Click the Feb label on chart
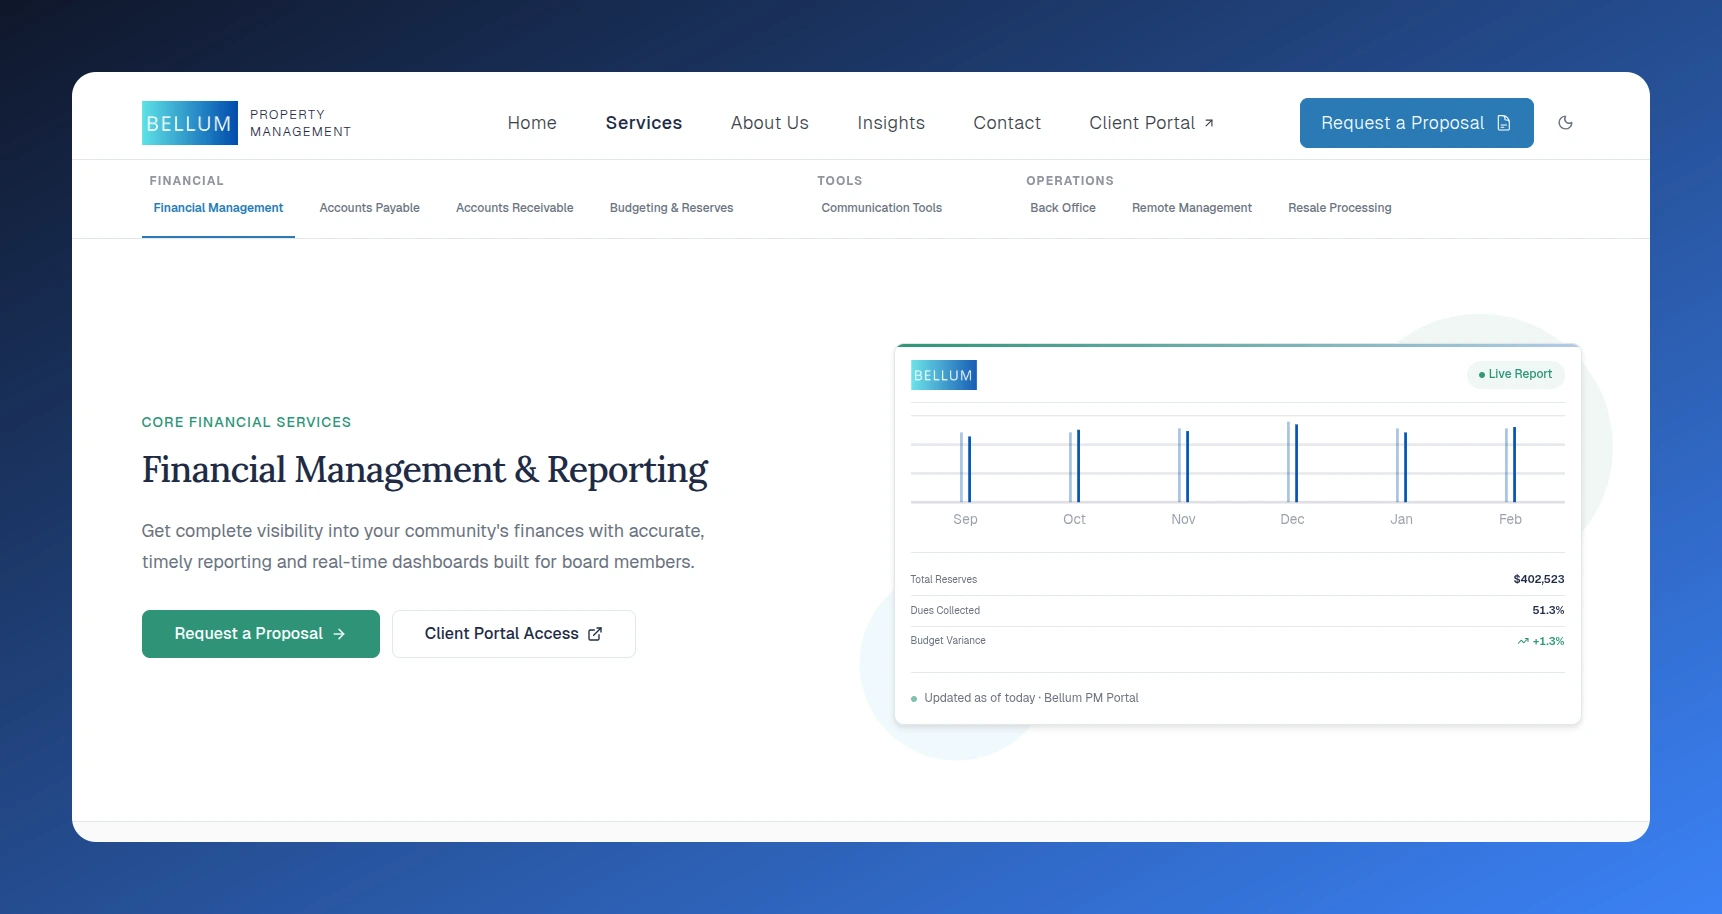The image size is (1722, 914). pos(1510,519)
